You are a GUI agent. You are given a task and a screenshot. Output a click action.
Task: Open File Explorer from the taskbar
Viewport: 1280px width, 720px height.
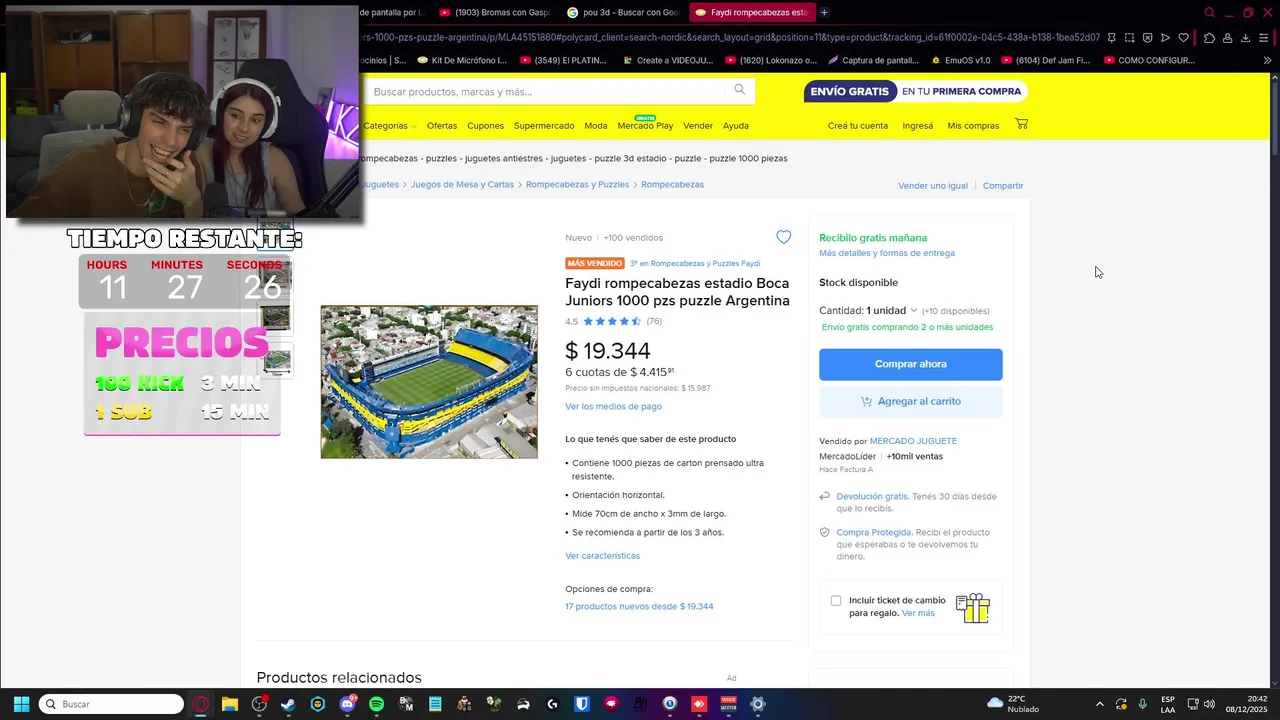point(229,704)
